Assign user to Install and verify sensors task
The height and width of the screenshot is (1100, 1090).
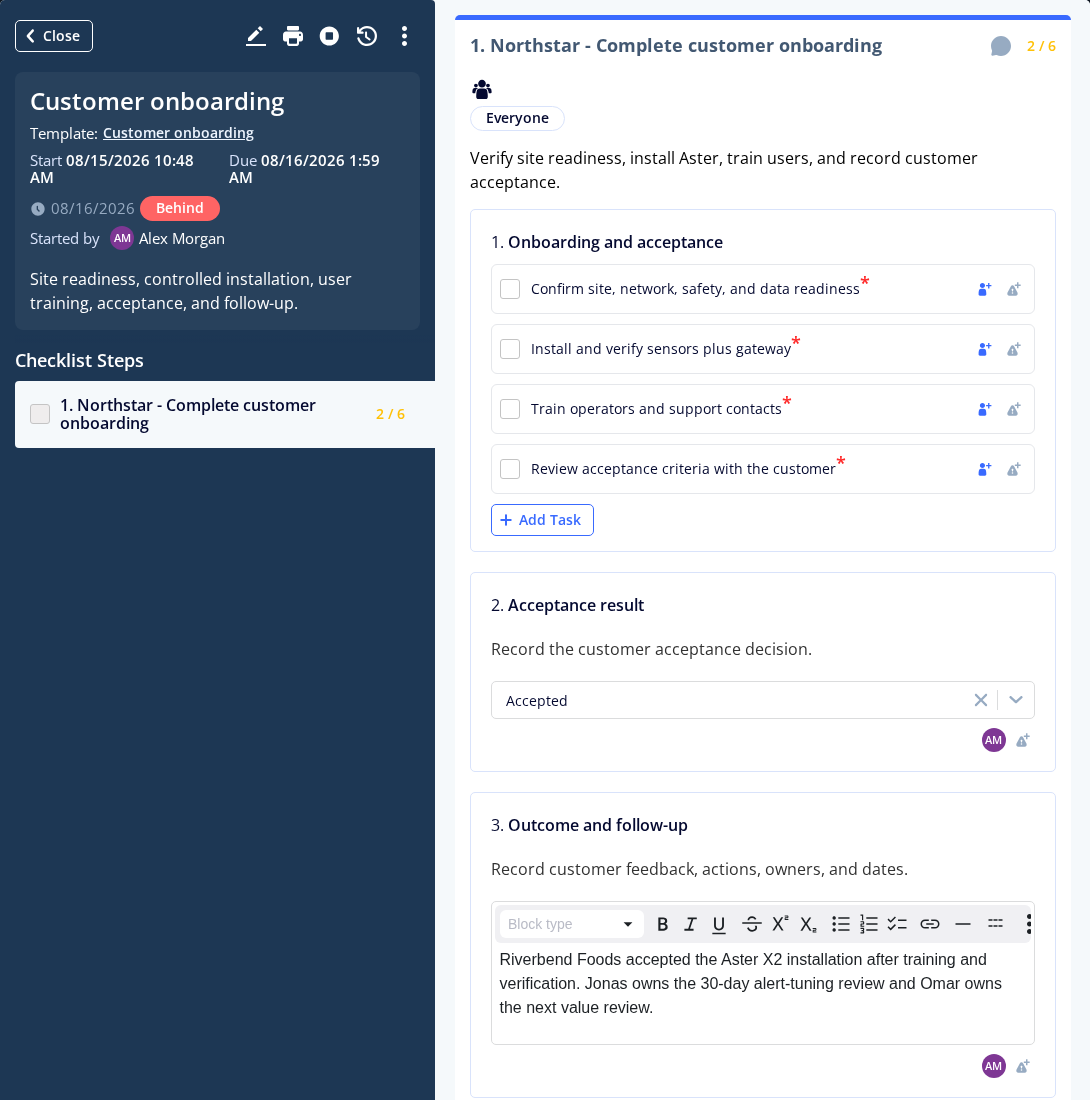click(984, 349)
